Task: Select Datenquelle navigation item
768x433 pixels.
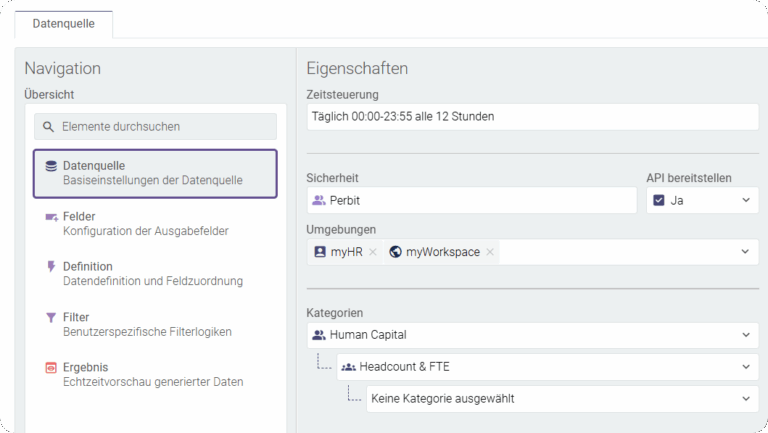Action: [155, 174]
